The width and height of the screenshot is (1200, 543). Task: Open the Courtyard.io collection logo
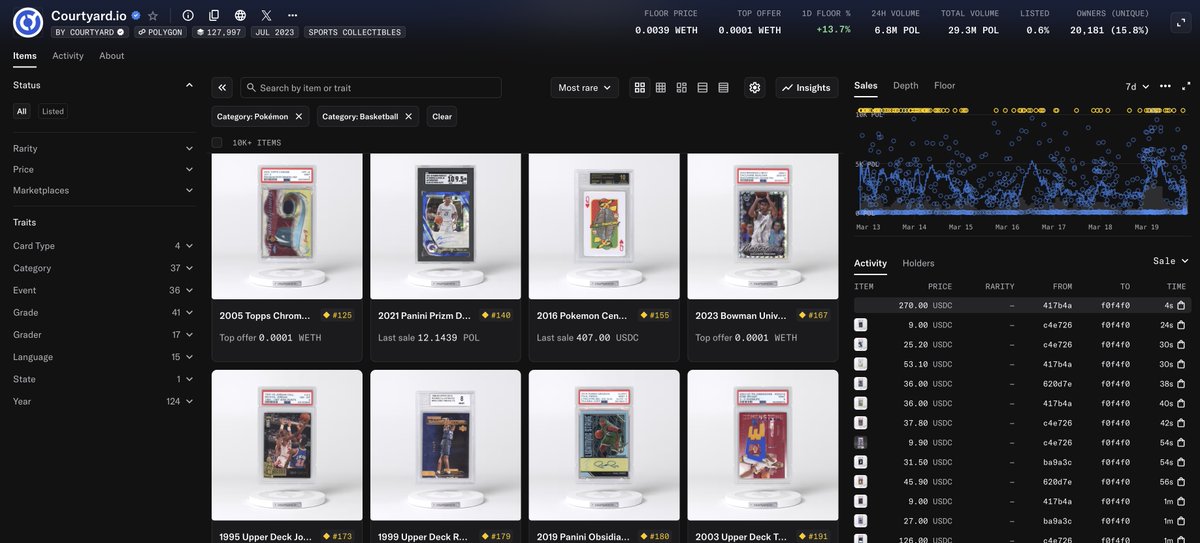click(28, 22)
